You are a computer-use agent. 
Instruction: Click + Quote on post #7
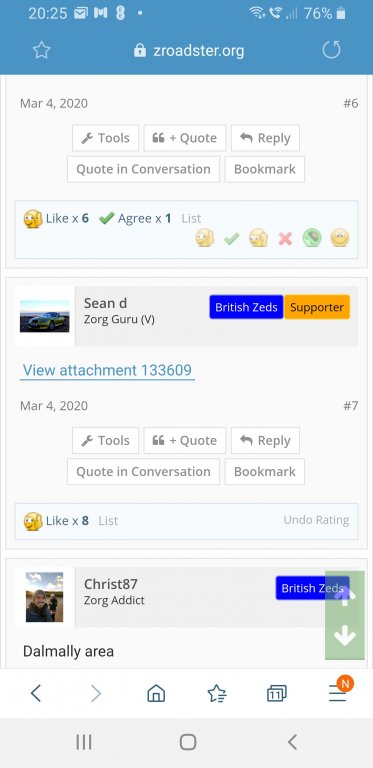coord(185,441)
